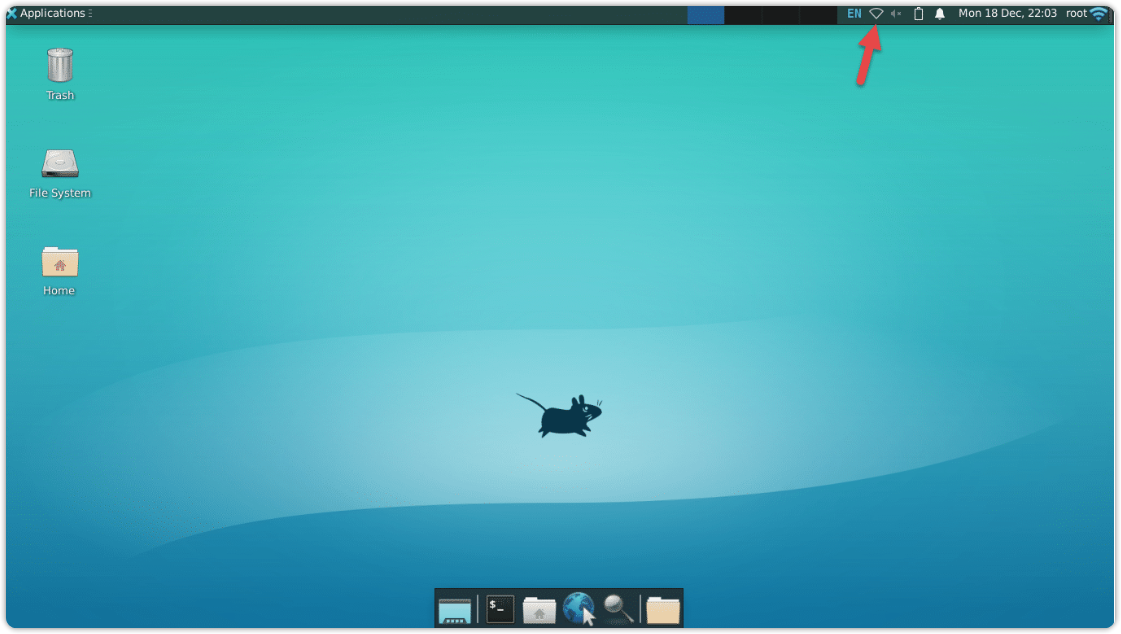
Task: Switch to the fourth workspace
Action: (x=817, y=14)
